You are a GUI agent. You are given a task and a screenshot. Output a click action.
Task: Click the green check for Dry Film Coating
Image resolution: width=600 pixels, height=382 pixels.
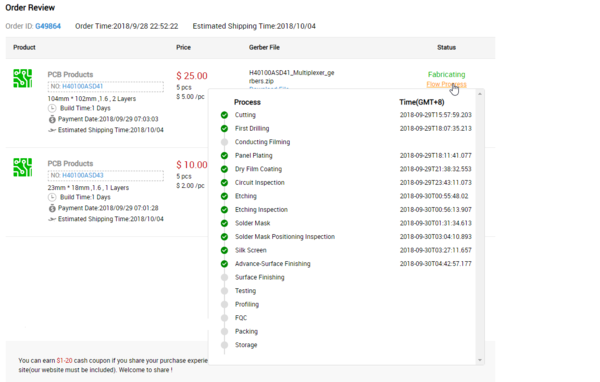224,169
